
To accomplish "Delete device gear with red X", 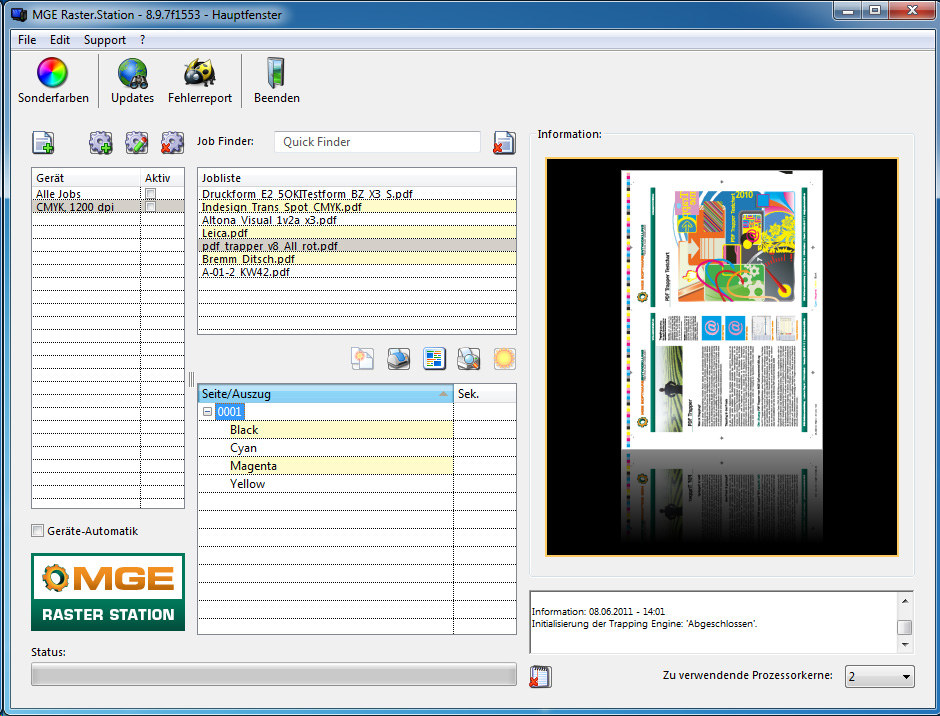I will pyautogui.click(x=172, y=143).
